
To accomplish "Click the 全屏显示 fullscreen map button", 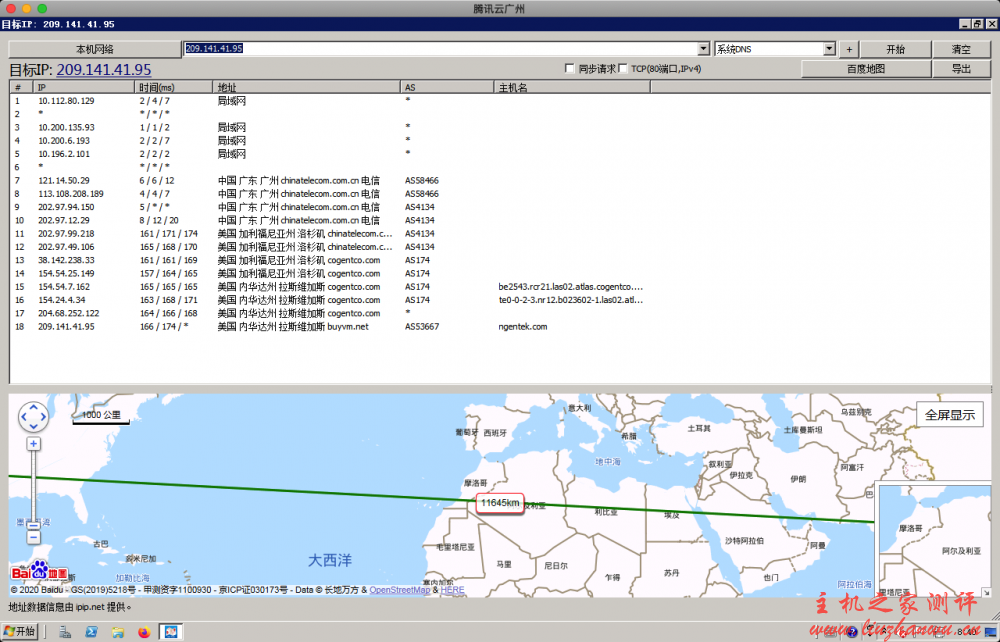I will [x=950, y=415].
